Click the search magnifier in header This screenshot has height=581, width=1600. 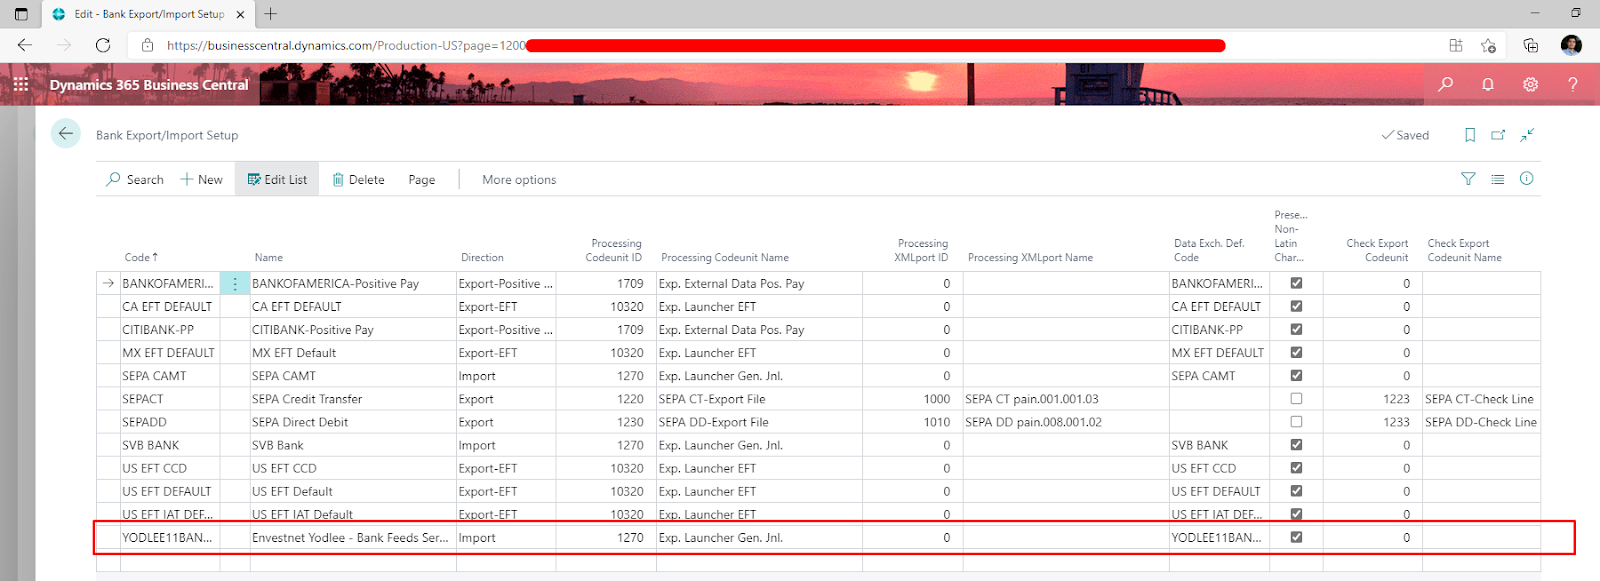(x=1445, y=85)
